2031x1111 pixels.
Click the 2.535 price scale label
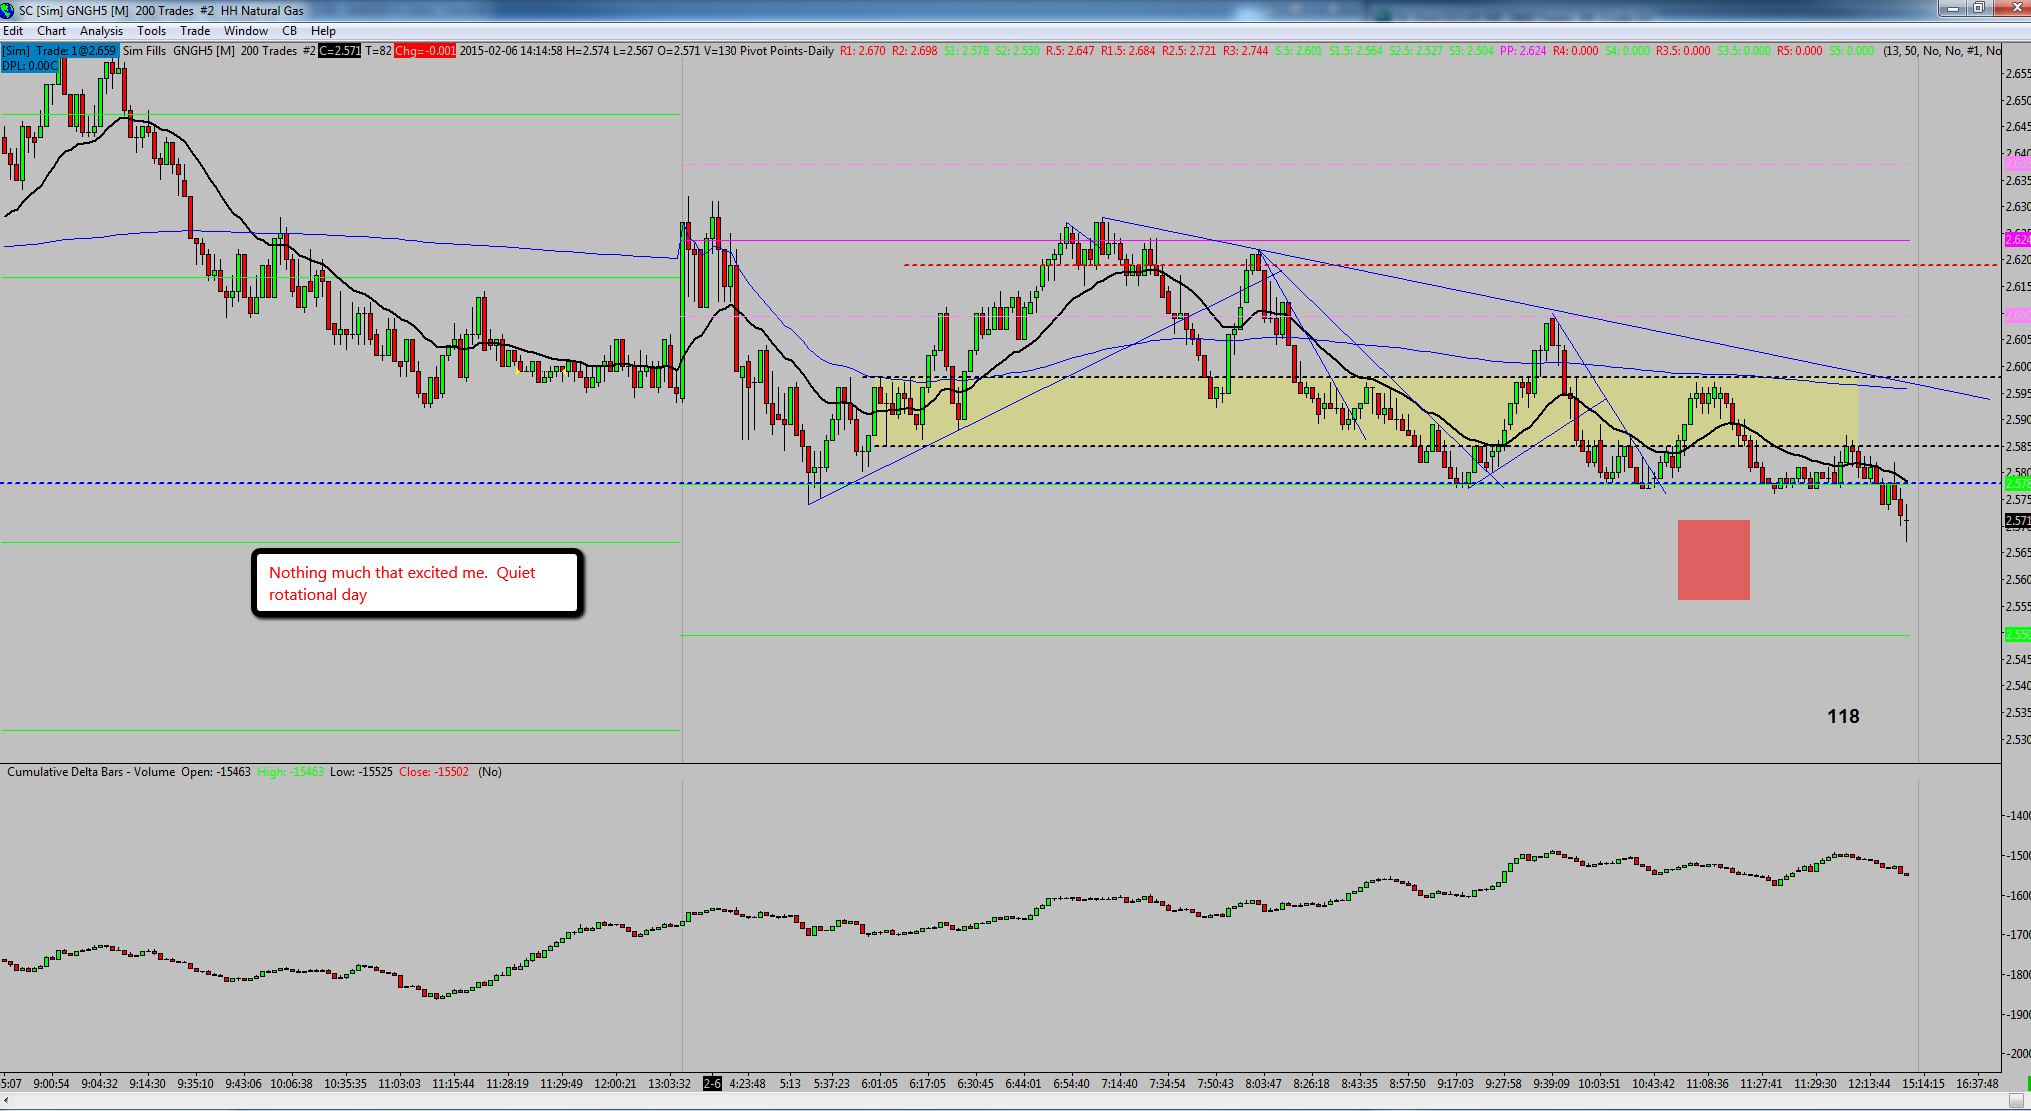pos(2017,713)
